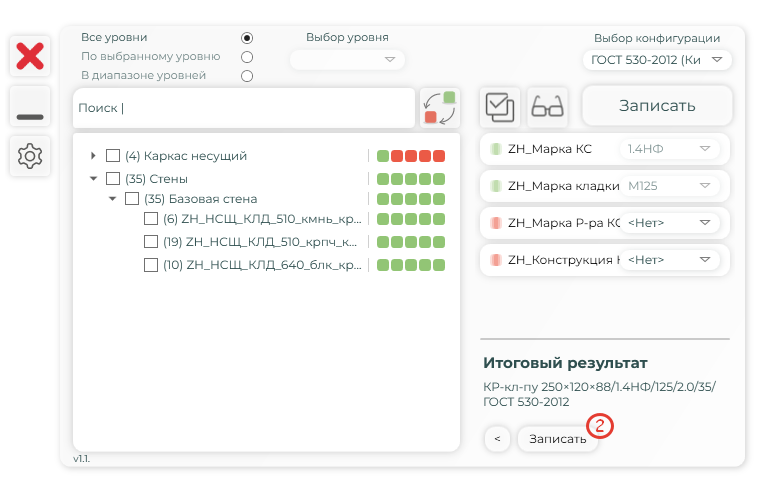Click the red-green swap refresh icon
This screenshot has width=762, height=501.
[x=440, y=107]
